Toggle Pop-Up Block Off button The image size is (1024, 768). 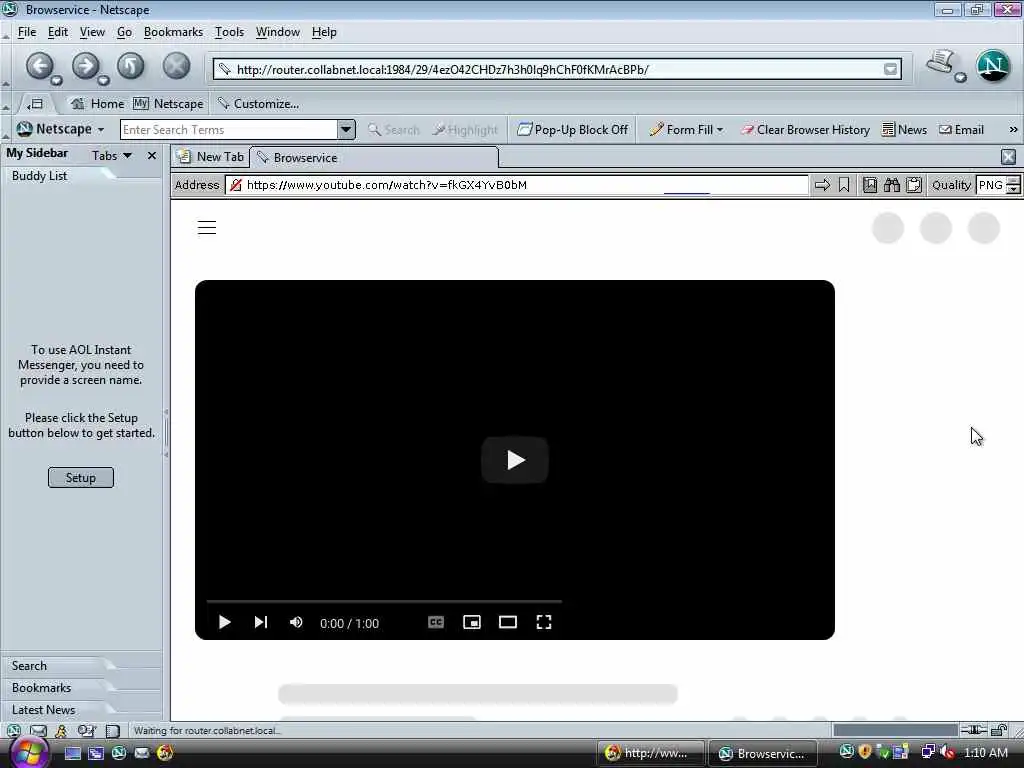573,130
